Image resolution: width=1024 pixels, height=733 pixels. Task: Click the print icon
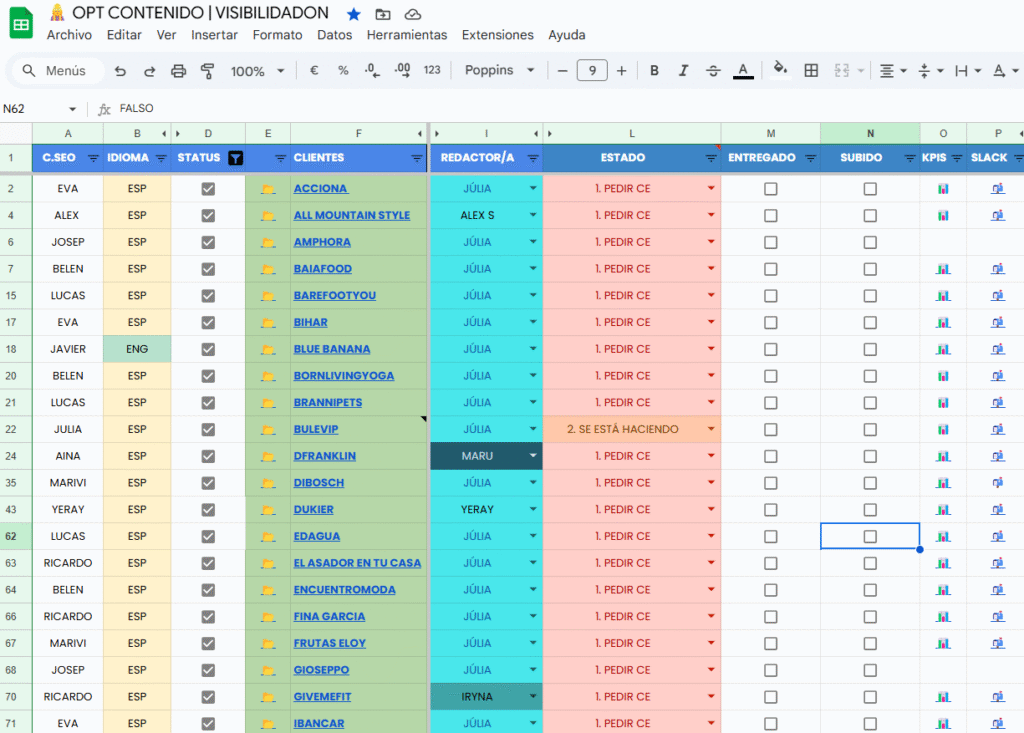tap(179, 71)
